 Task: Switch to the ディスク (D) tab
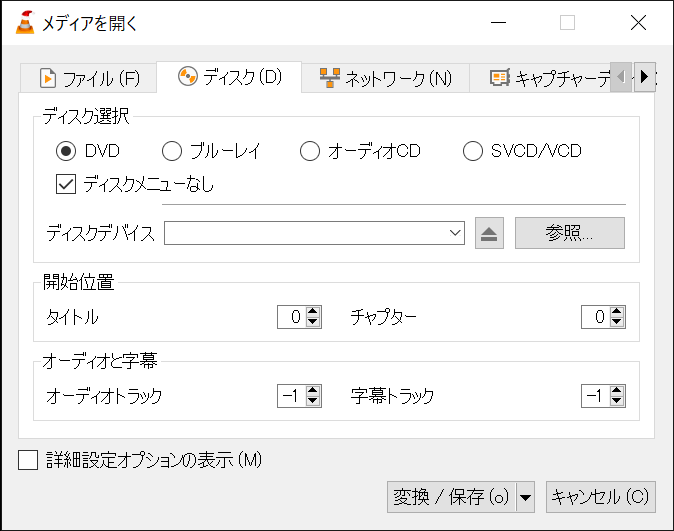[229, 77]
